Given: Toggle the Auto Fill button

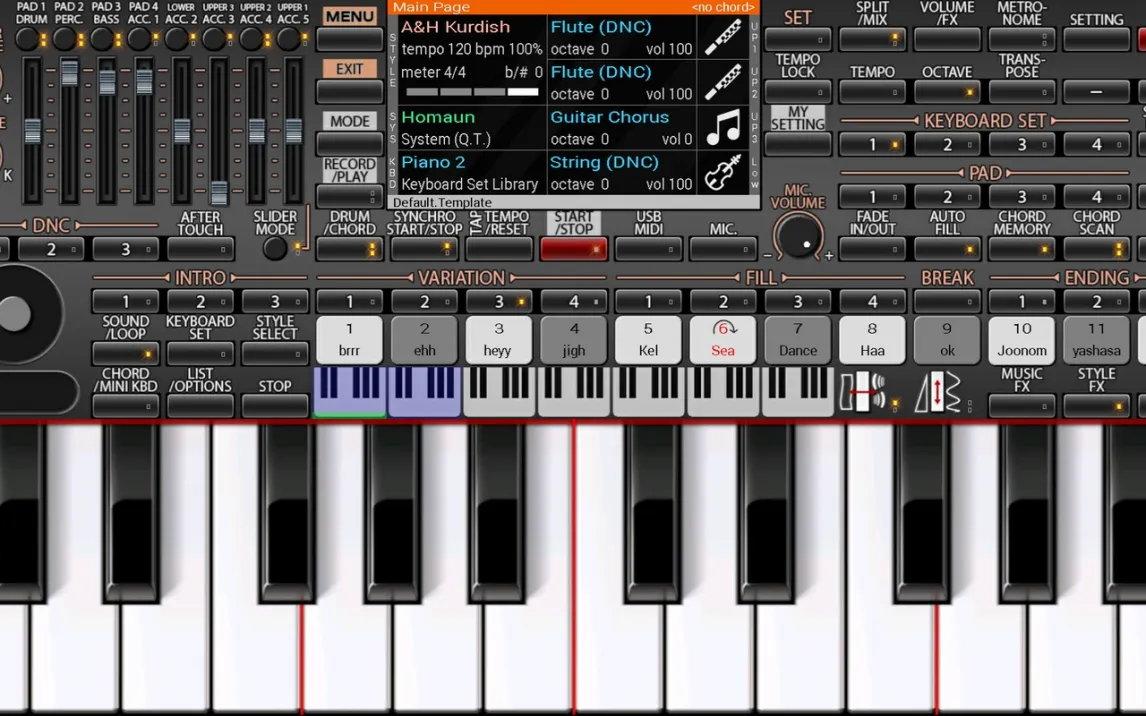Looking at the screenshot, I should (x=947, y=249).
